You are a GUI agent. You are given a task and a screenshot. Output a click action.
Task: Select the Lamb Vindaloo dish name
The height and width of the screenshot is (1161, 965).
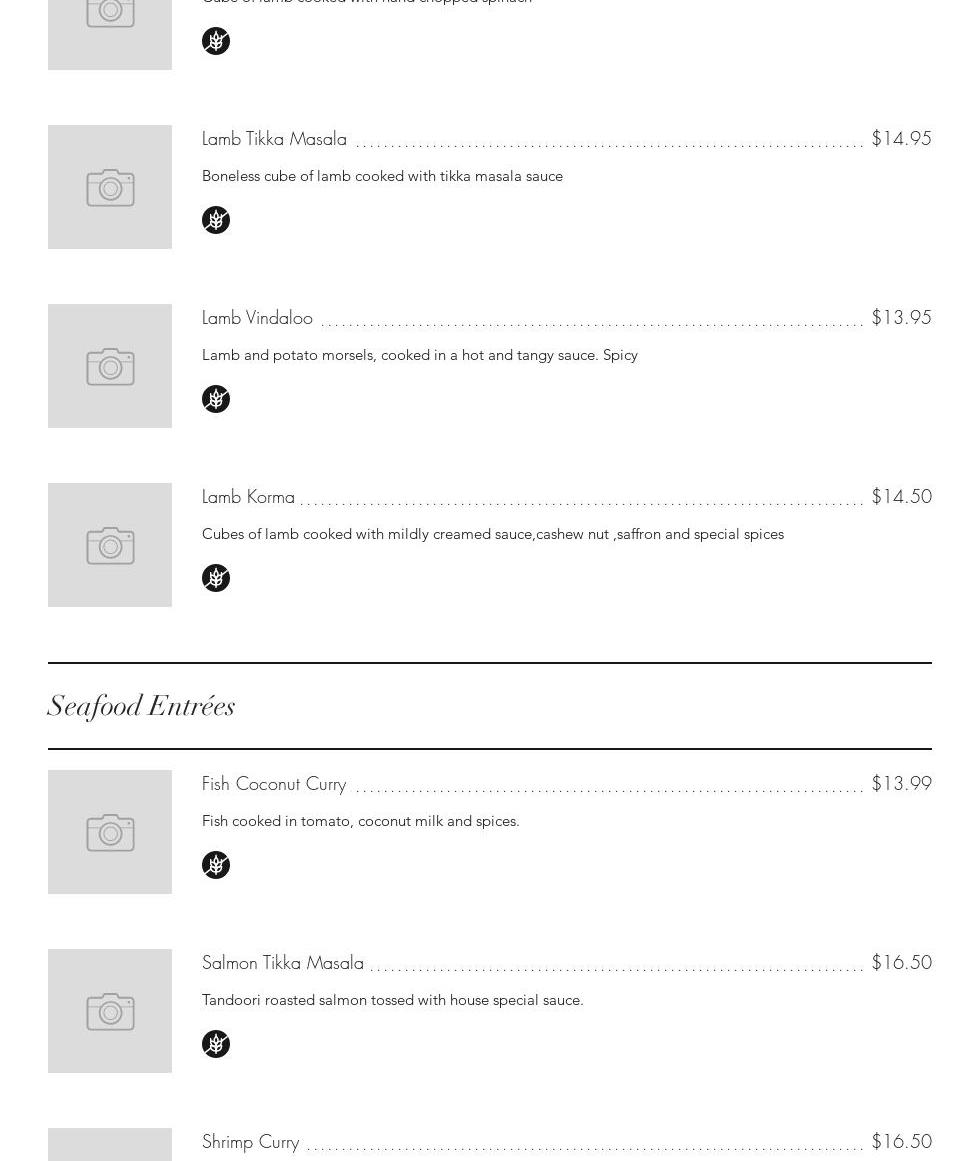click(x=257, y=318)
